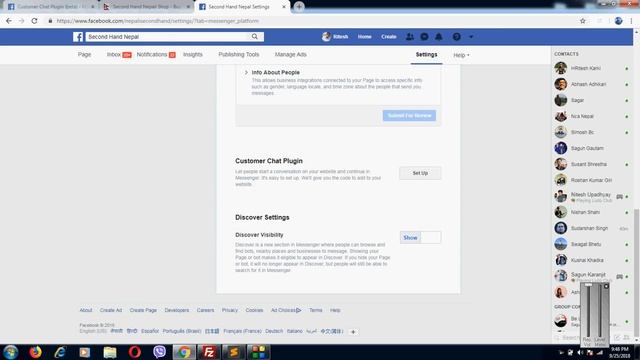640x360 pixels.
Task: Click the browser back arrow
Action: coord(9,21)
